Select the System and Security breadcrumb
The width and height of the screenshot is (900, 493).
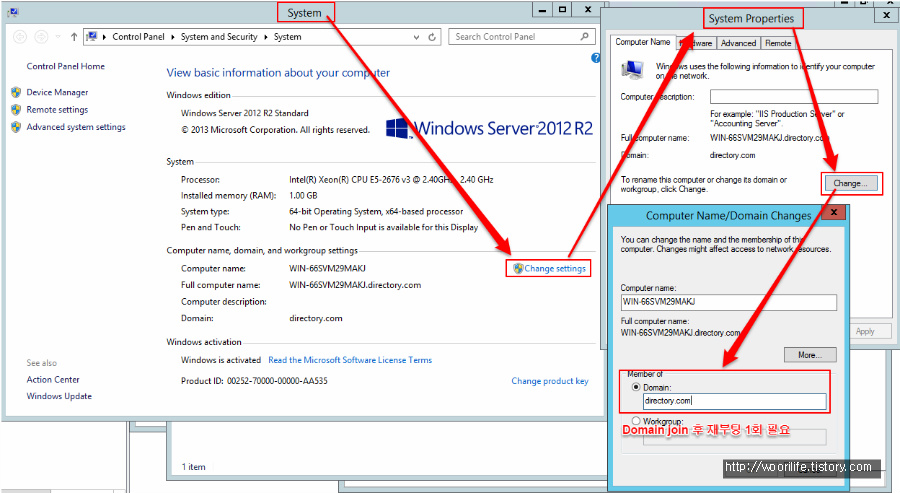click(219, 37)
